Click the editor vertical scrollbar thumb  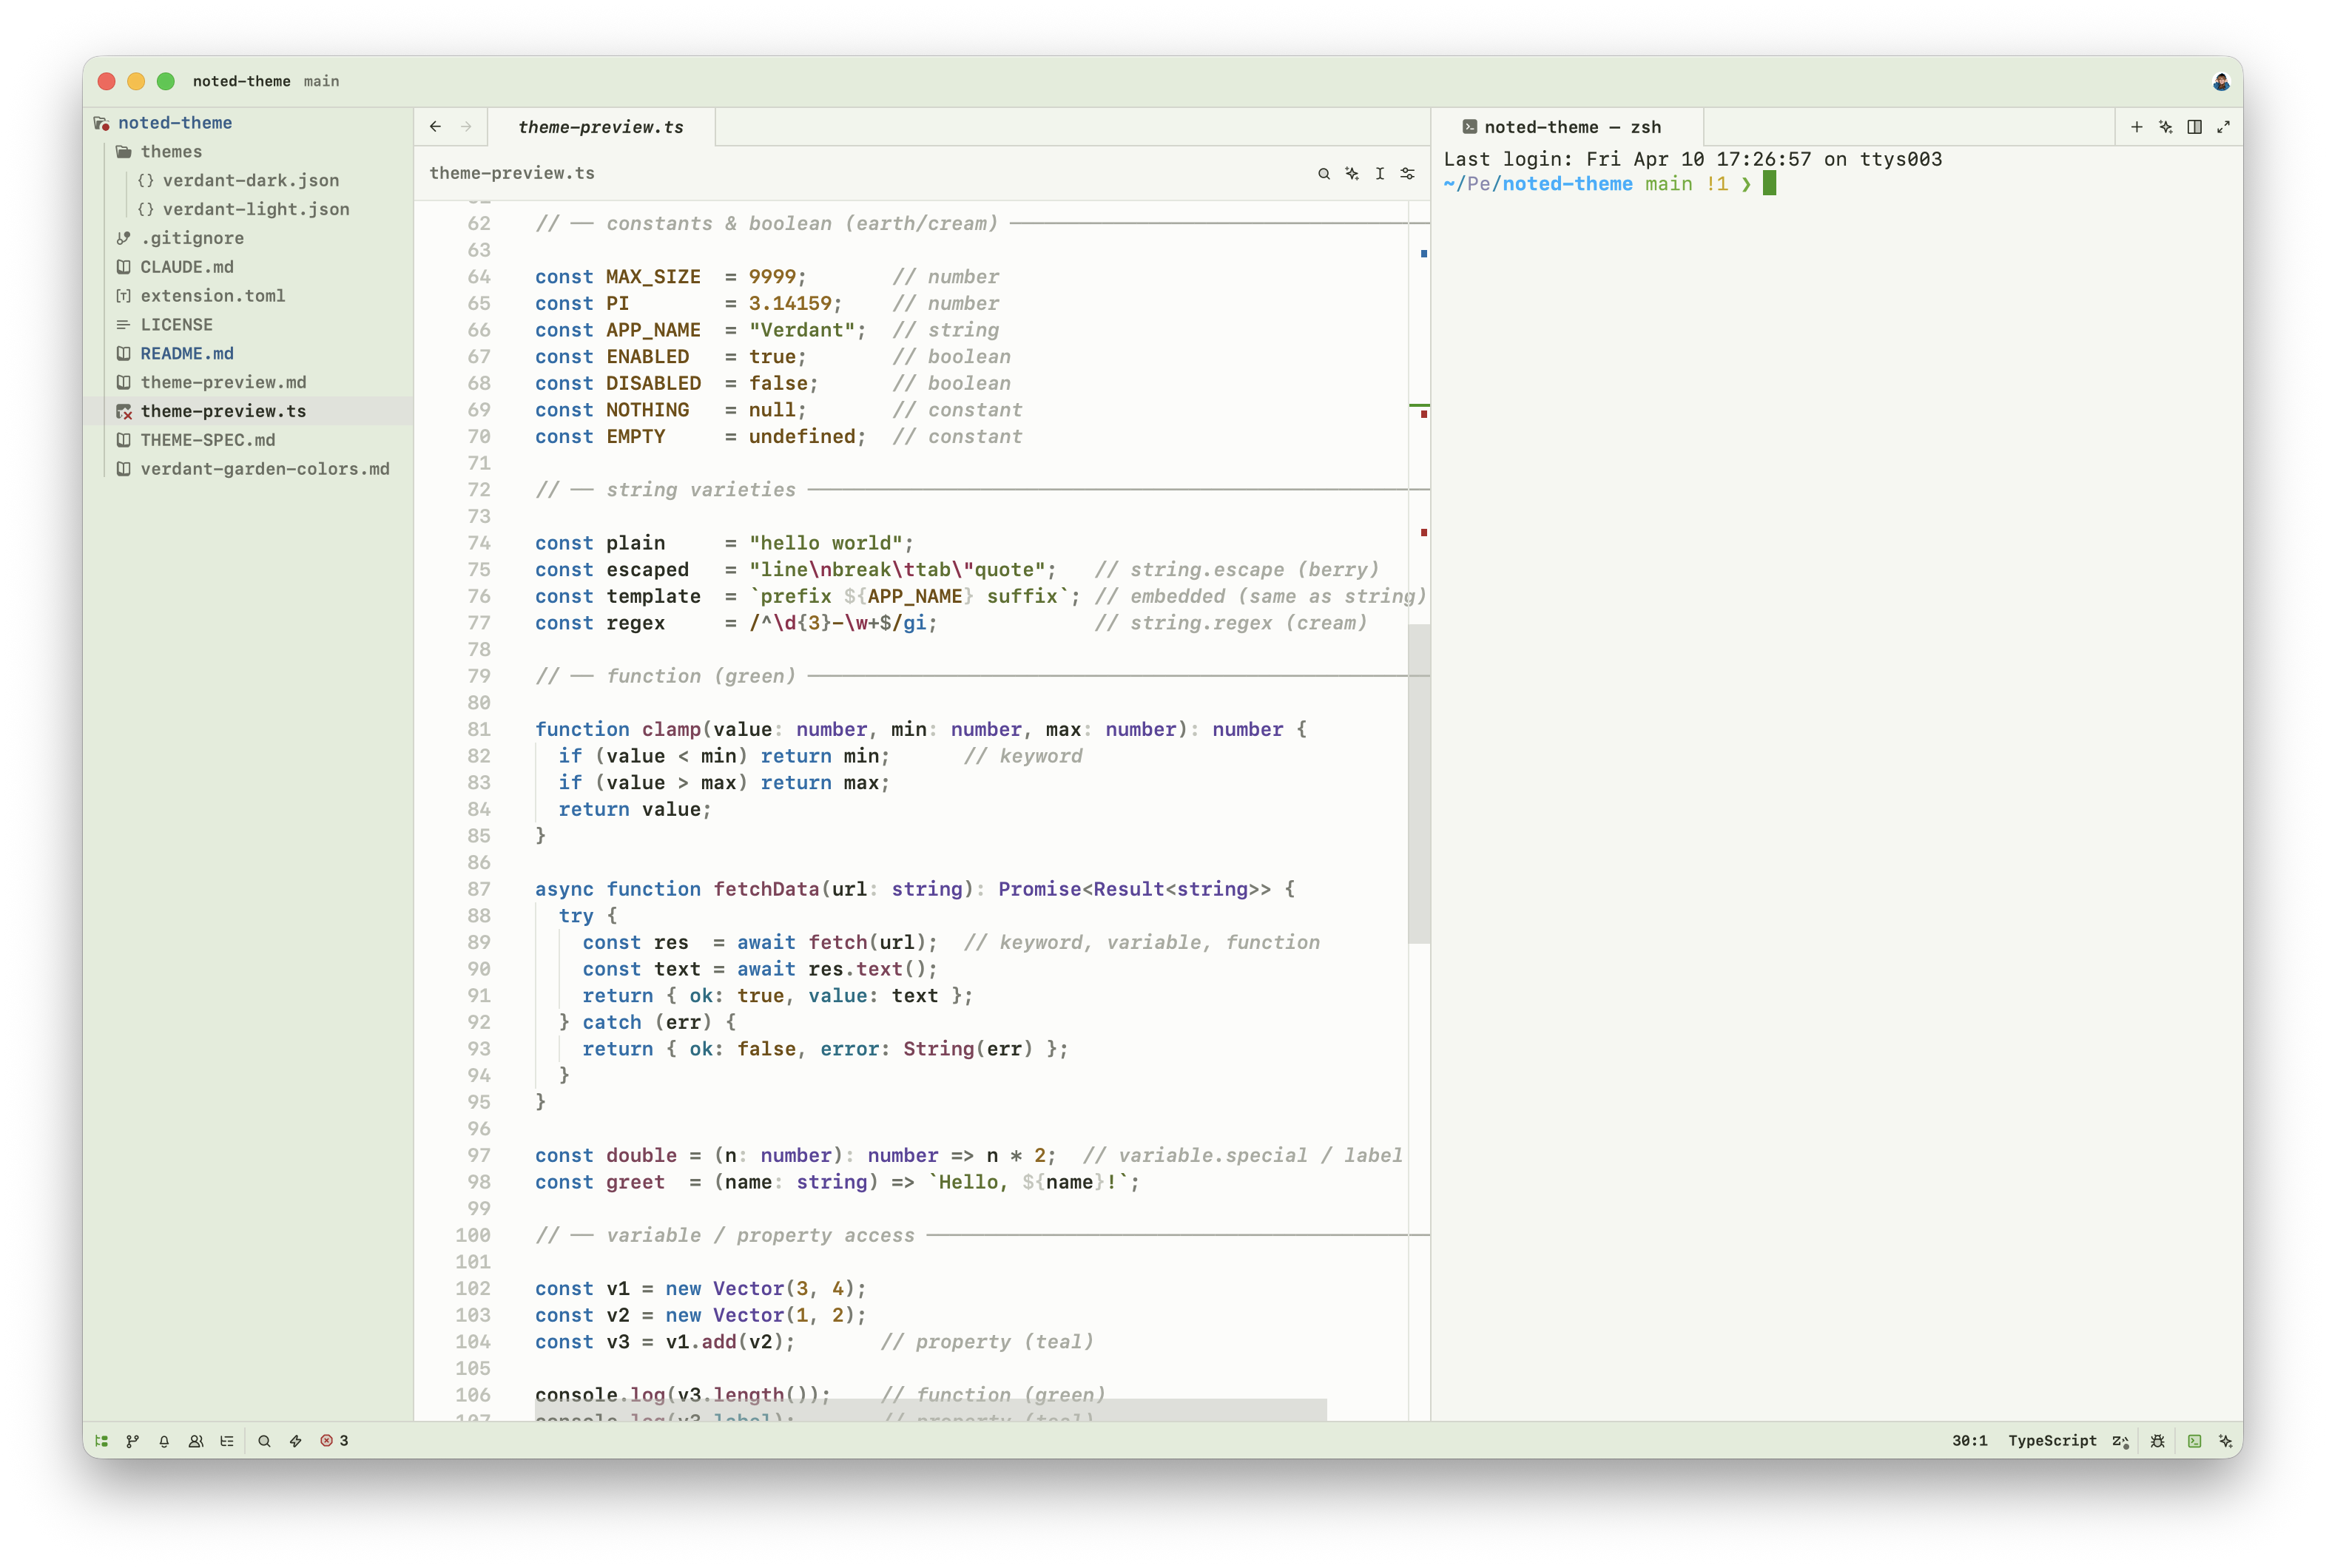1418,783
